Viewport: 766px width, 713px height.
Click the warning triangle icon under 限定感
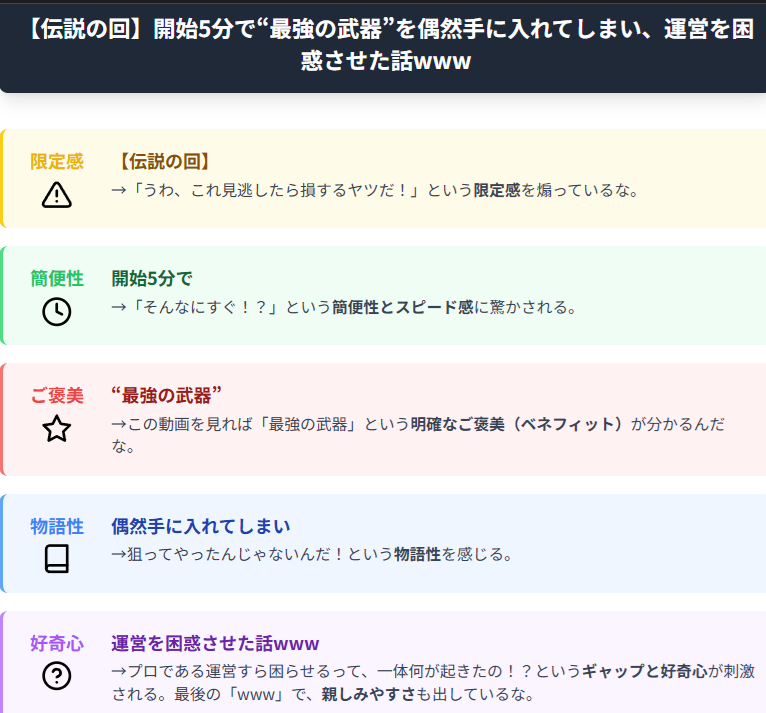[x=57, y=195]
